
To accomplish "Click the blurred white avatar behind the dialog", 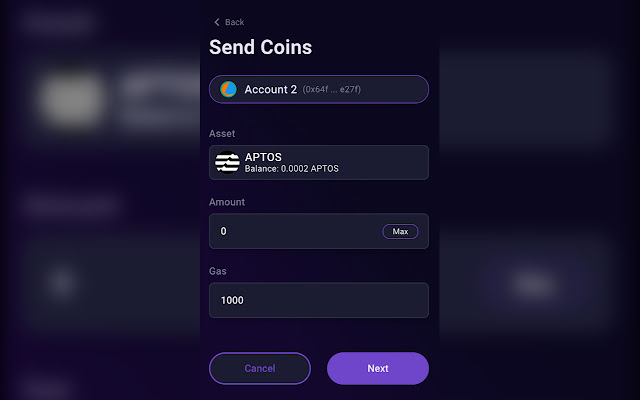I will 72,100.
